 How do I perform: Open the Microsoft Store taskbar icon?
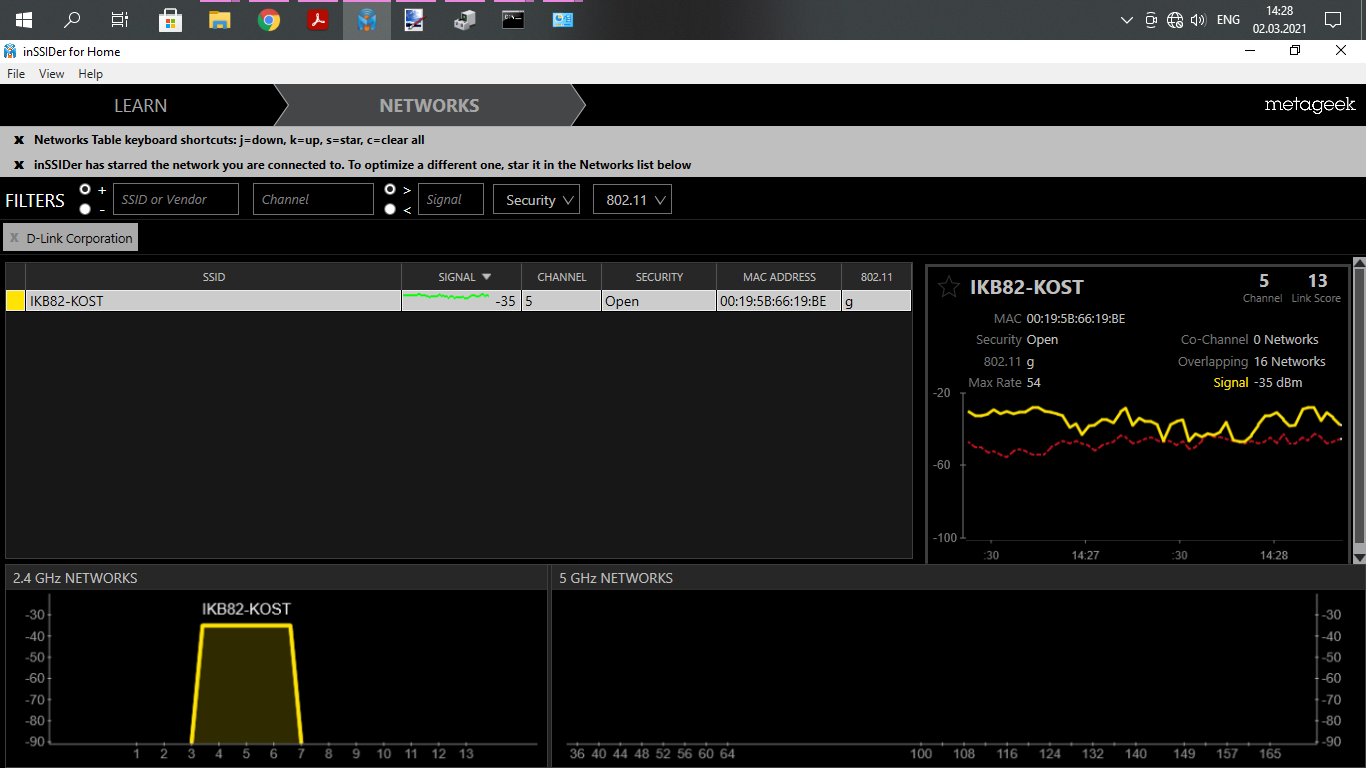(x=171, y=20)
